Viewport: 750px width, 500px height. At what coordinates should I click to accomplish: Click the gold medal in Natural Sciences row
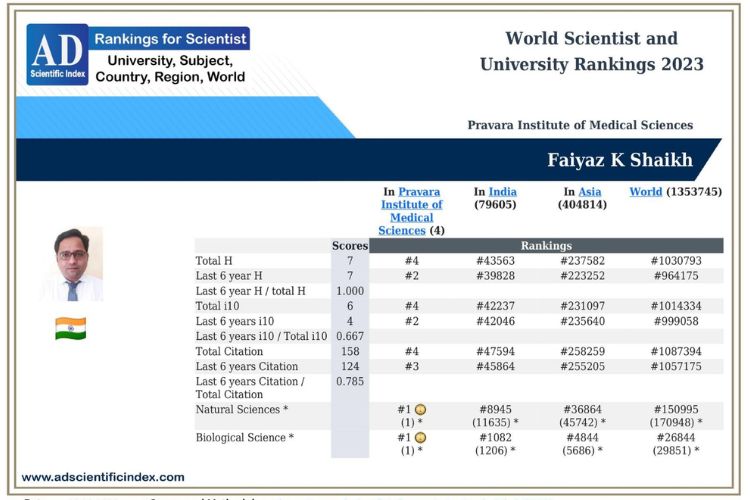pyautogui.click(x=420, y=410)
